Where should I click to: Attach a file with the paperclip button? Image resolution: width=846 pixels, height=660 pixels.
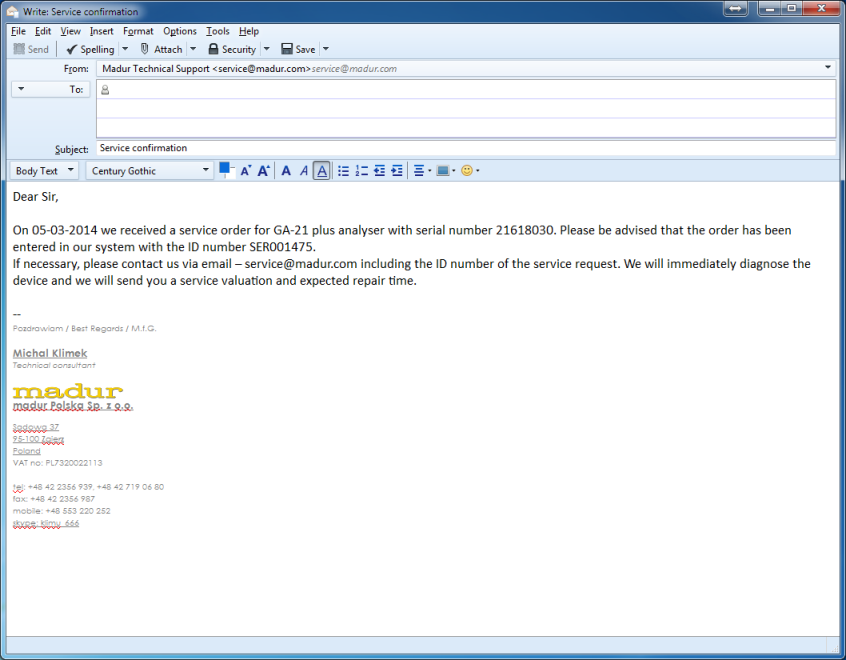coord(161,49)
